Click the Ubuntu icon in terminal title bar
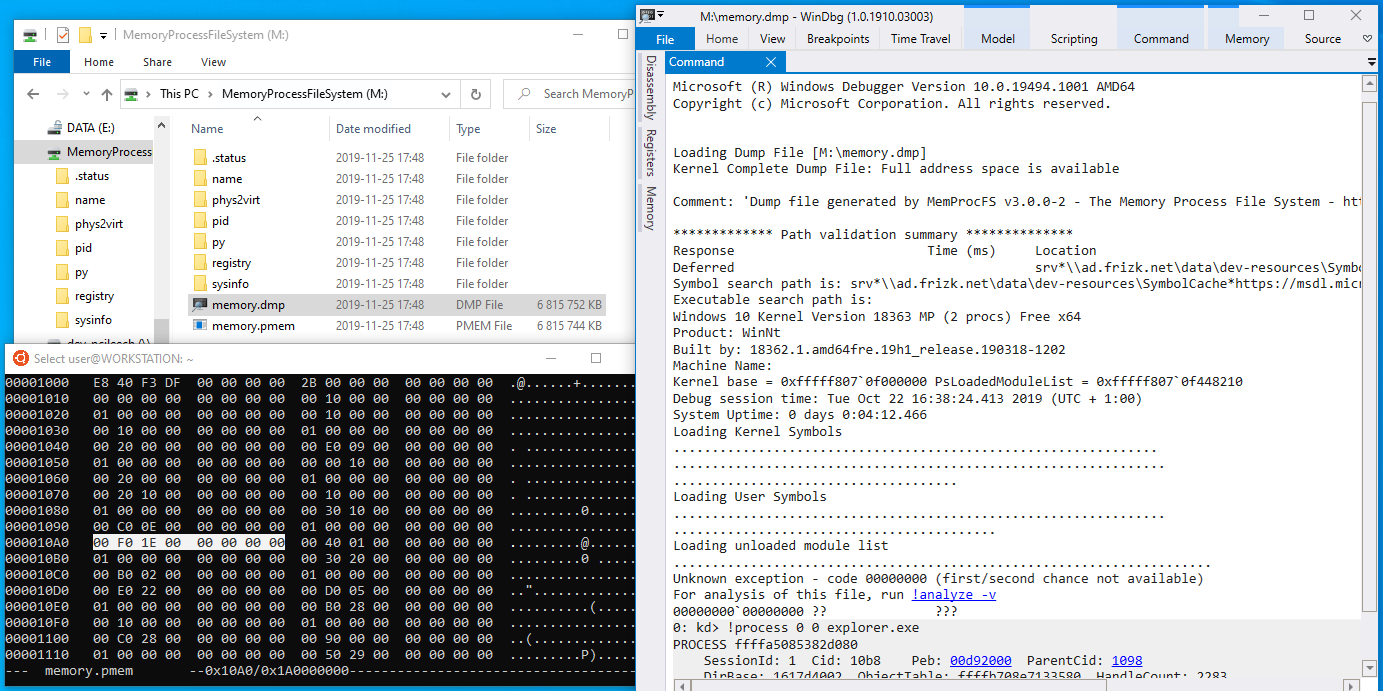Viewport: 1383px width, 691px height. (x=19, y=358)
